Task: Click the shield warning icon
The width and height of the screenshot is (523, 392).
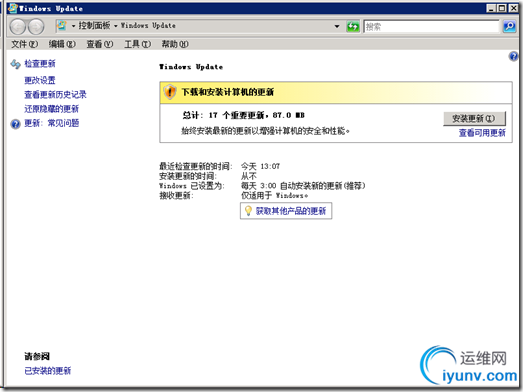Action: 169,91
